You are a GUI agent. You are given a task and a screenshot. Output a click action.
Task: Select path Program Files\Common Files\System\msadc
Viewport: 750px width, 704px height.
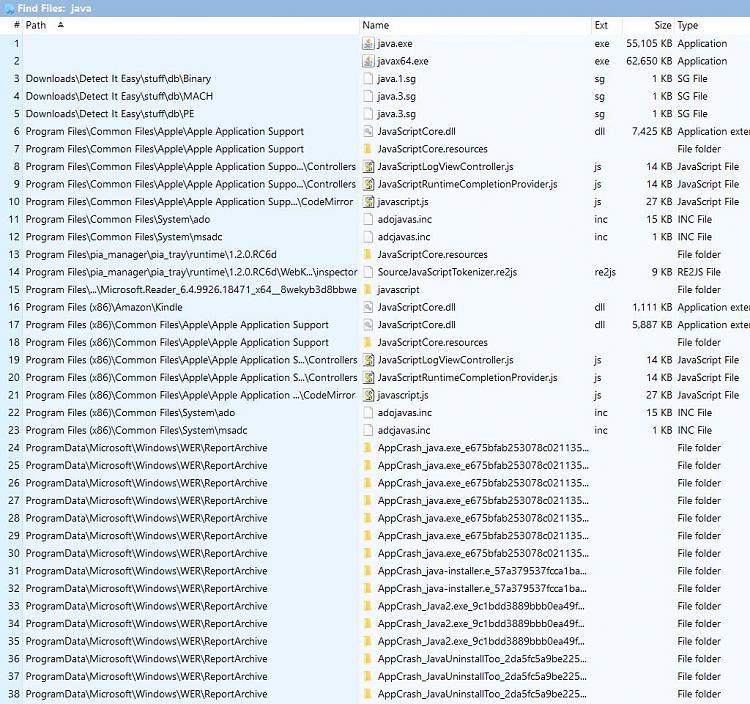pyautogui.click(x=124, y=237)
